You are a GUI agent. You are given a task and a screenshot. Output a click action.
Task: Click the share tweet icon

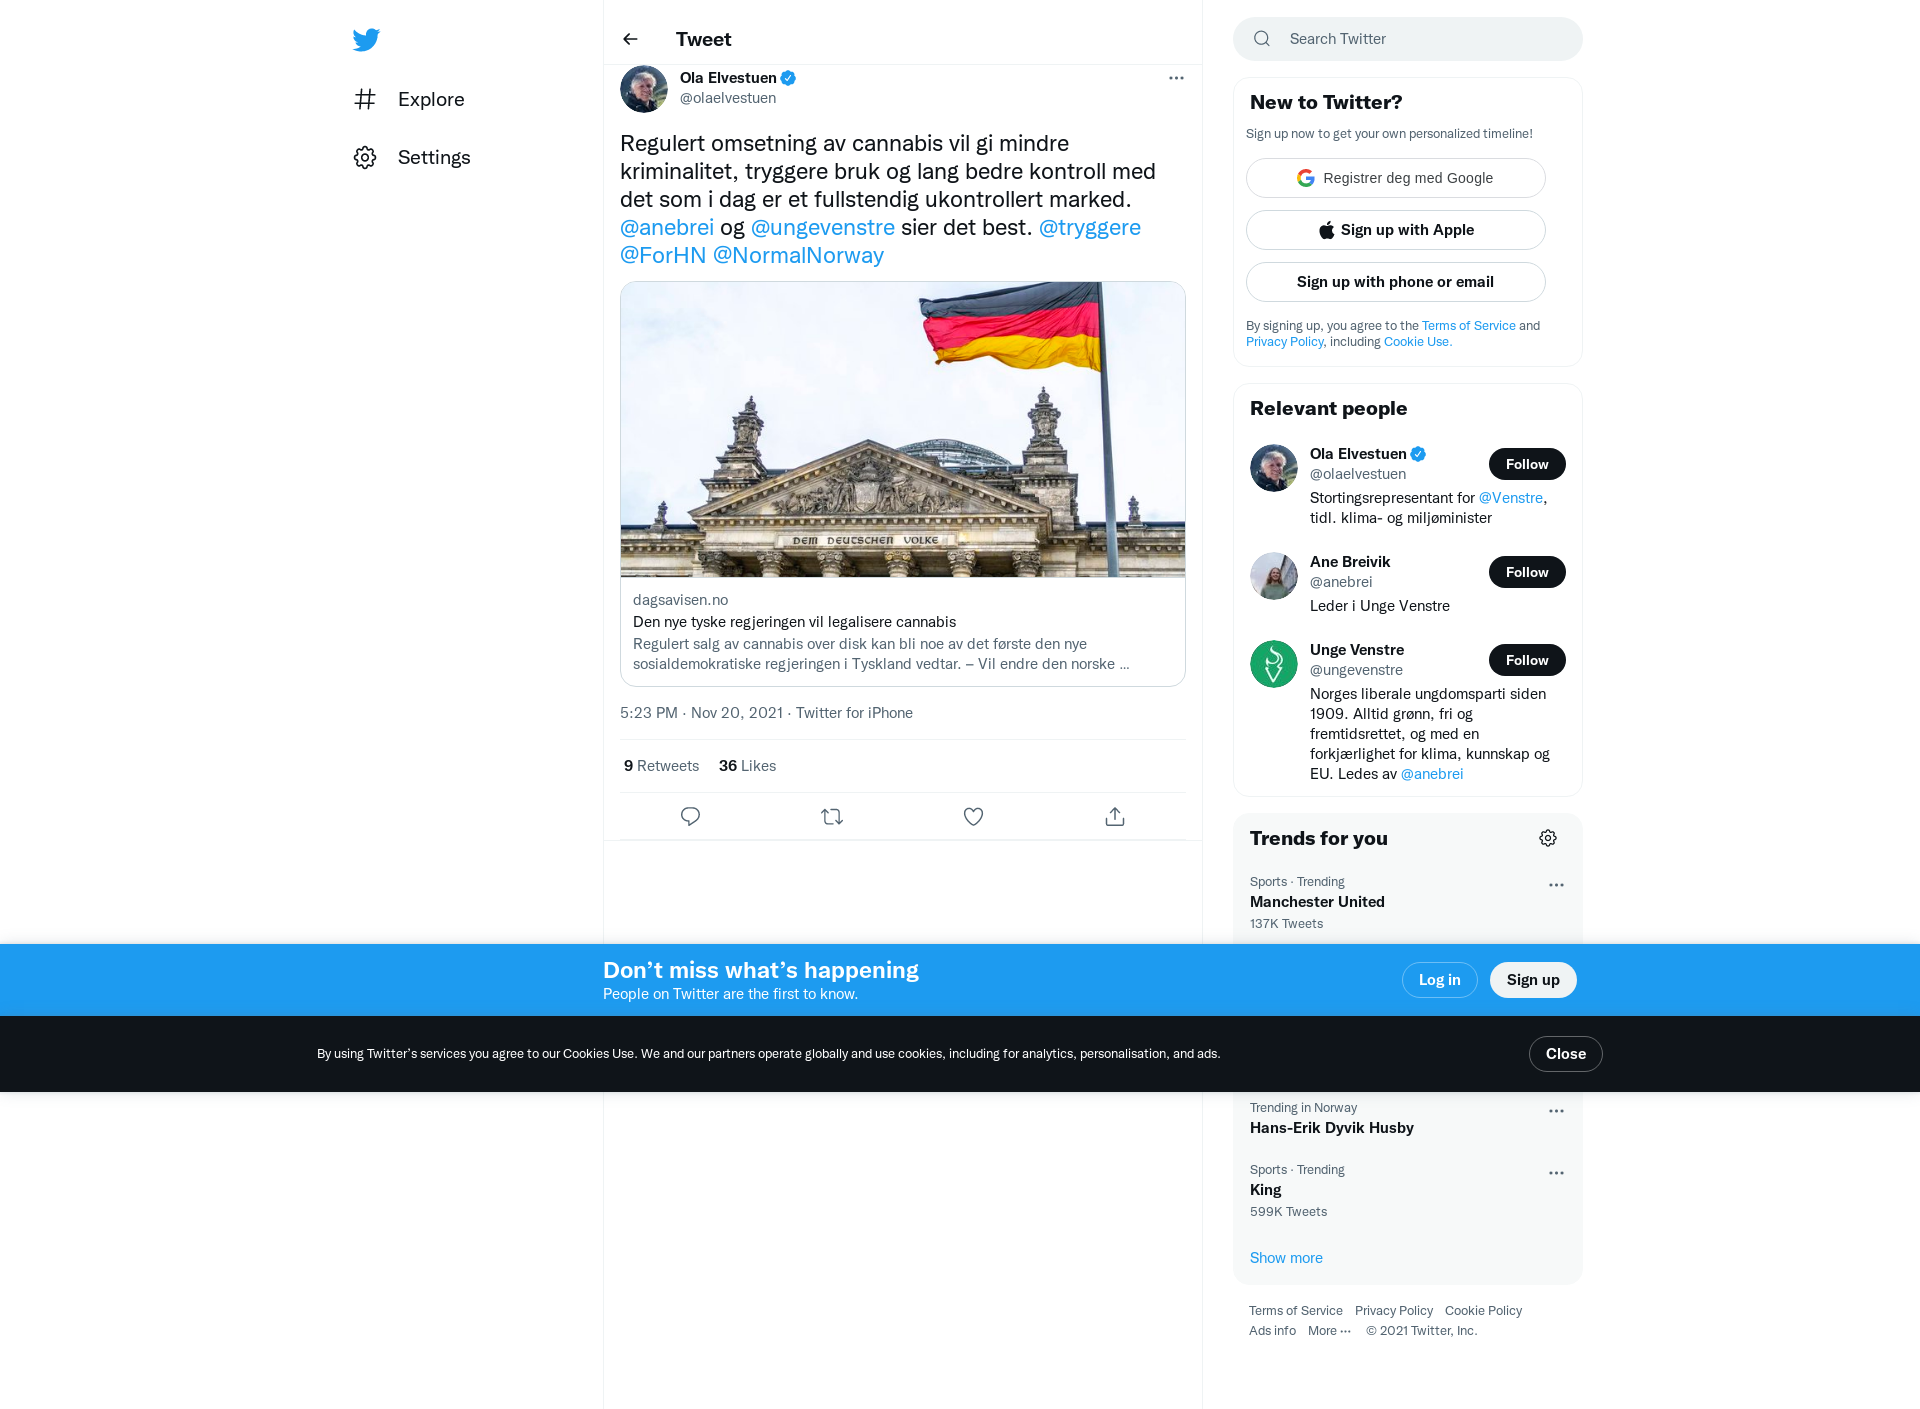[x=1115, y=816]
